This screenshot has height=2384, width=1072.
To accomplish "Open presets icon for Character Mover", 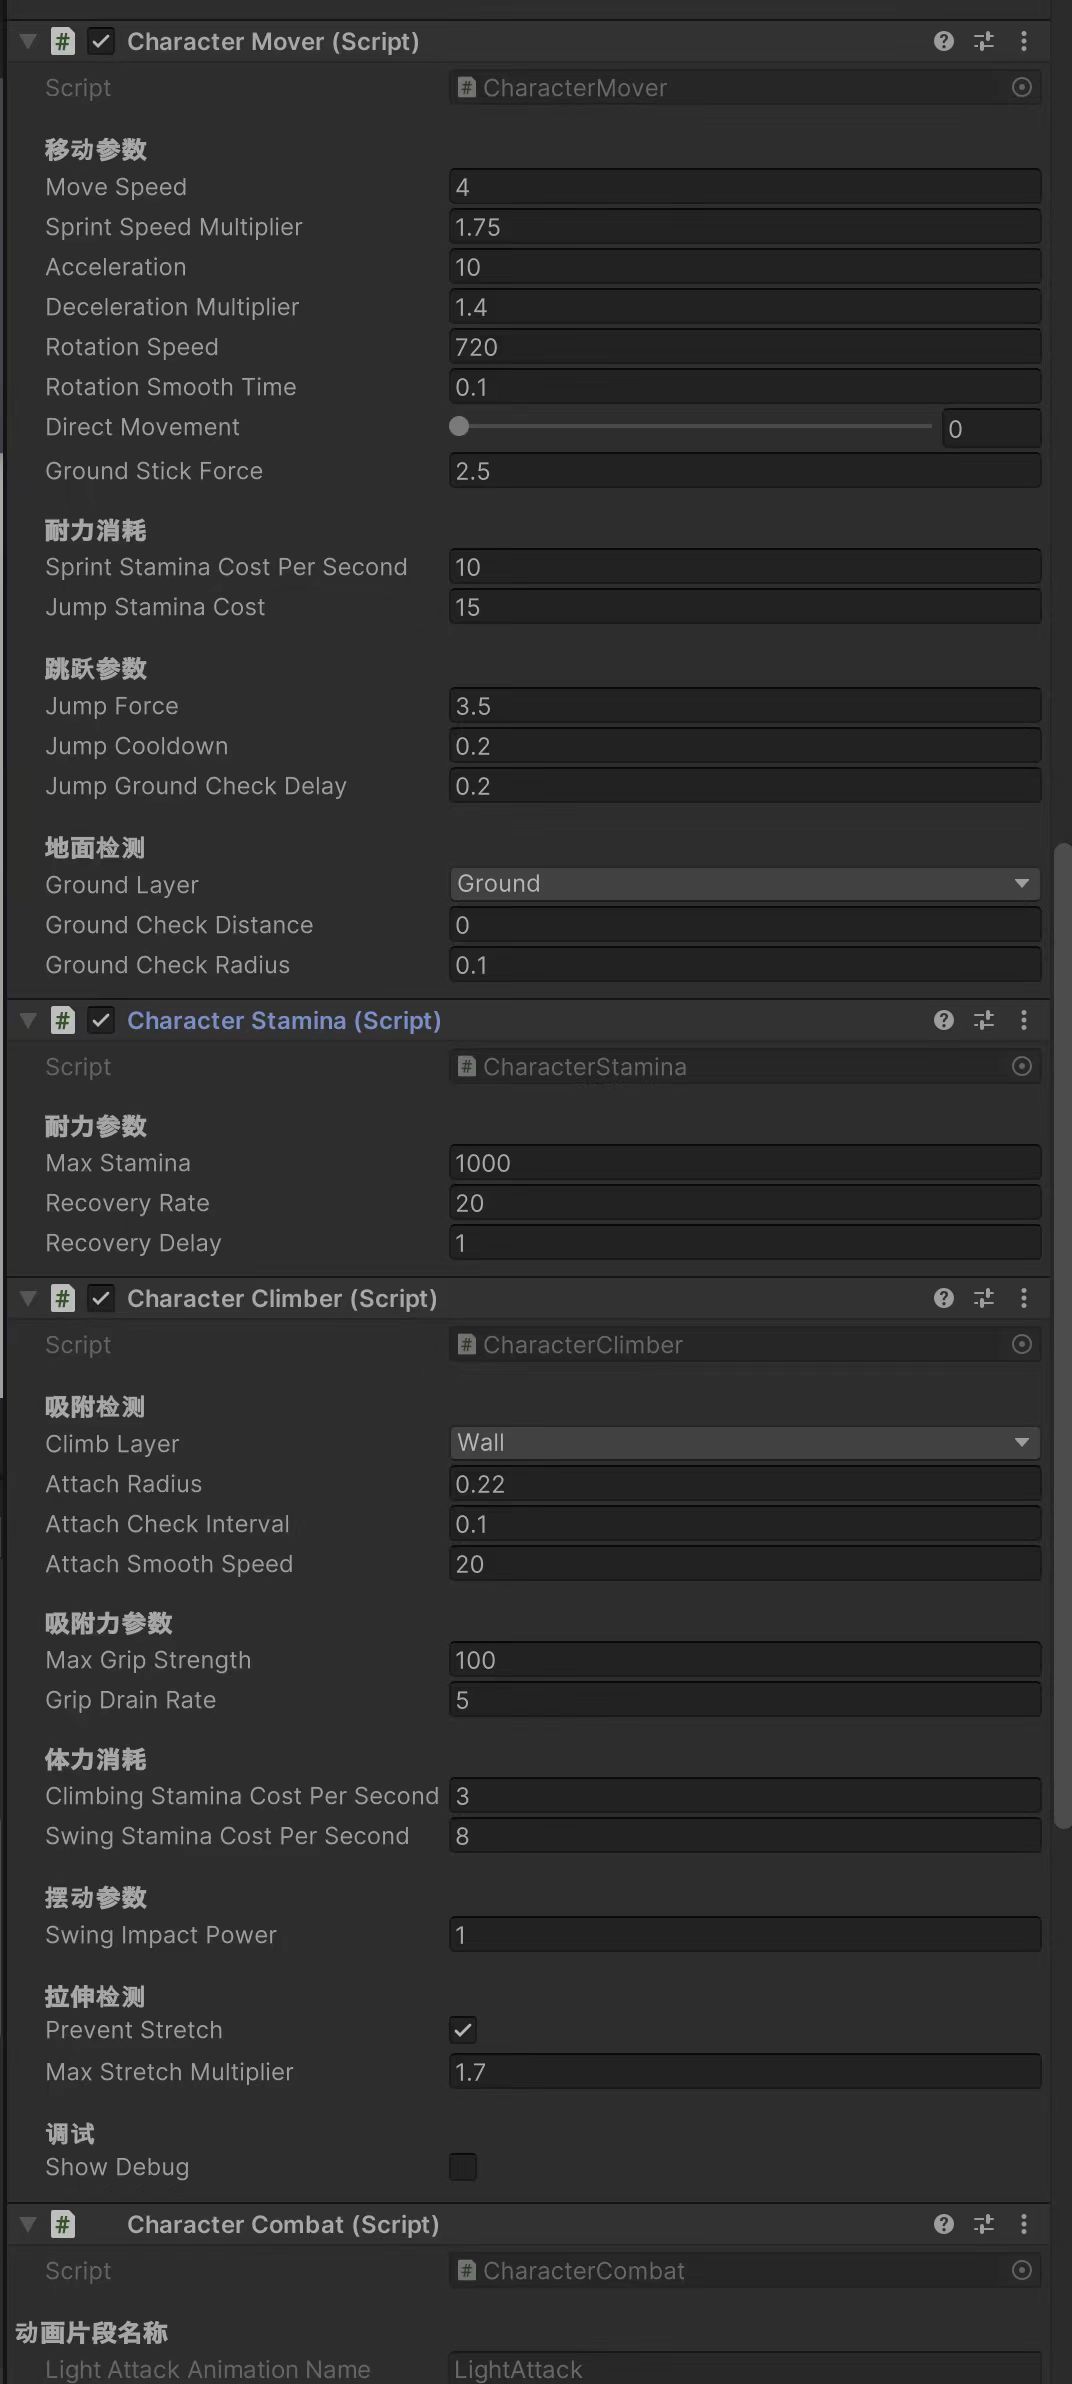I will pyautogui.click(x=984, y=41).
